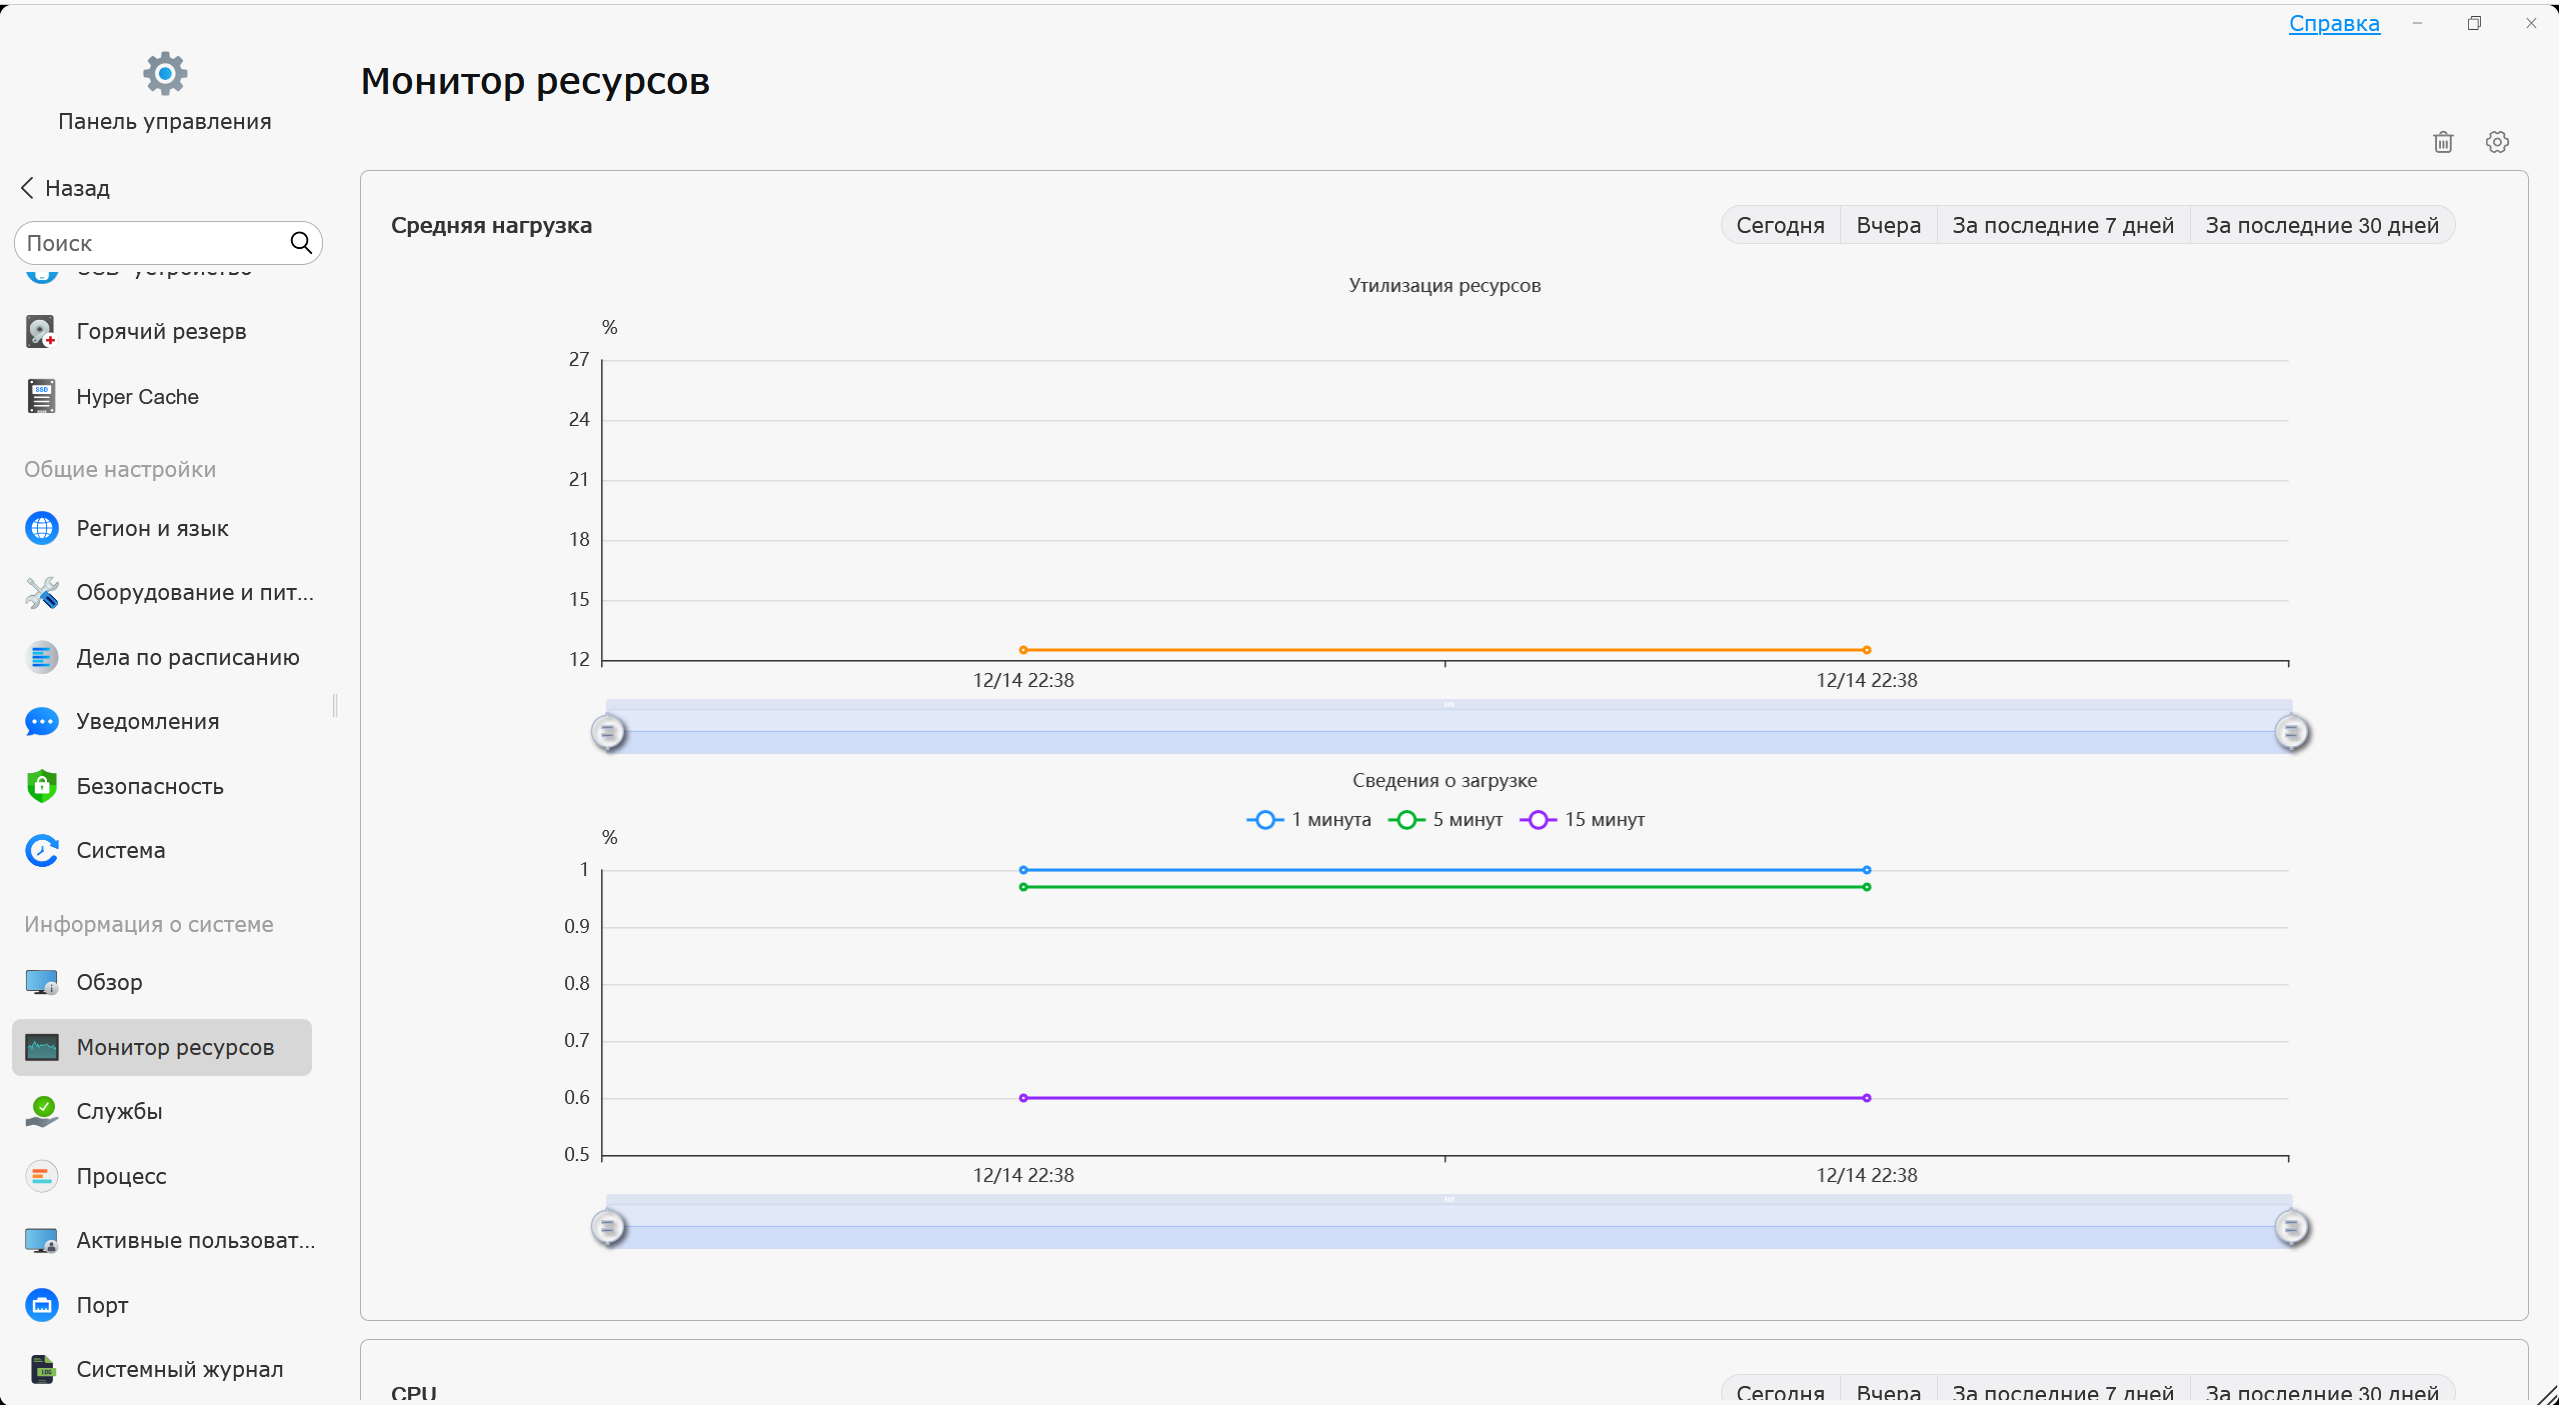Click the search magnifier icon
2559x1405 pixels.
click(x=301, y=243)
